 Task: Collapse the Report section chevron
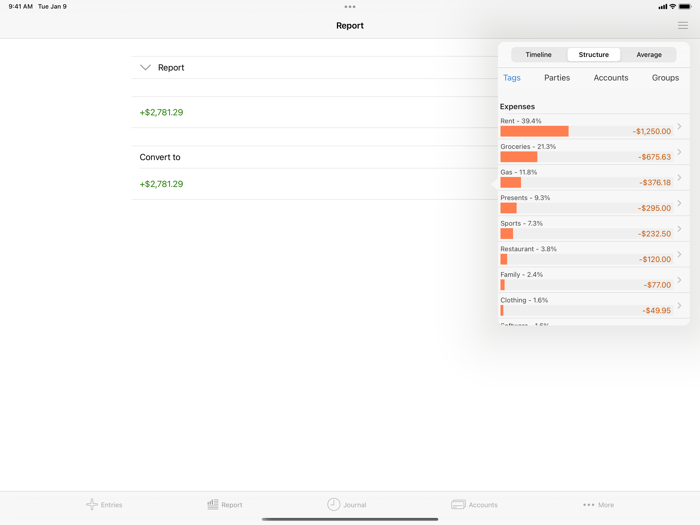coord(145,67)
